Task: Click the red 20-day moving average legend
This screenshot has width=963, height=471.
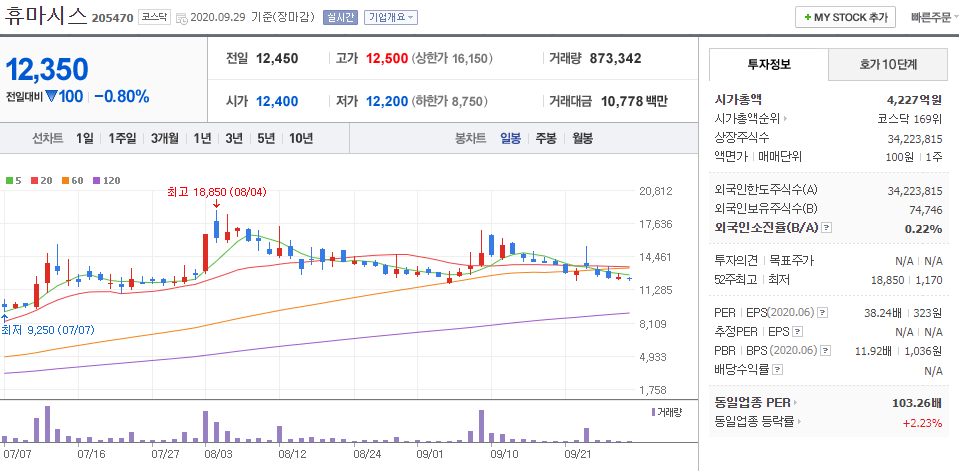Action: tap(41, 181)
